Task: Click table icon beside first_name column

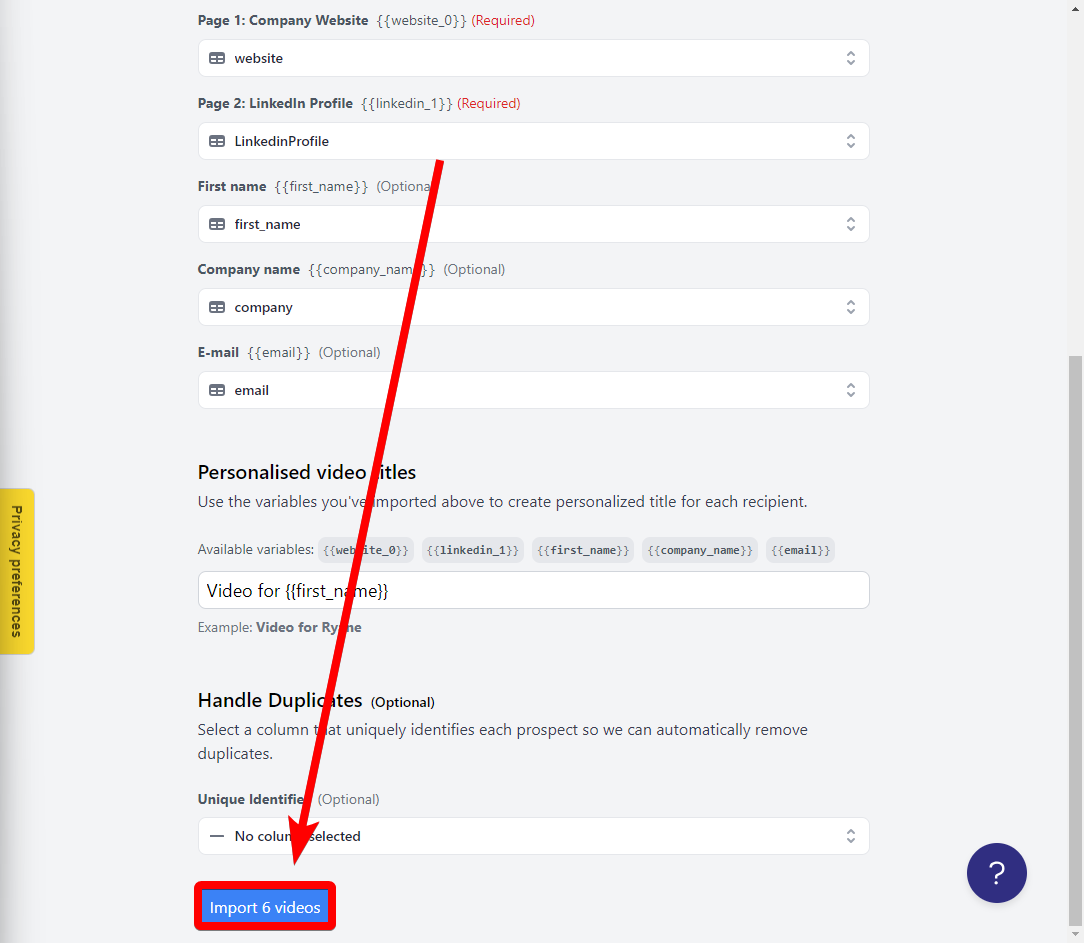Action: [217, 224]
